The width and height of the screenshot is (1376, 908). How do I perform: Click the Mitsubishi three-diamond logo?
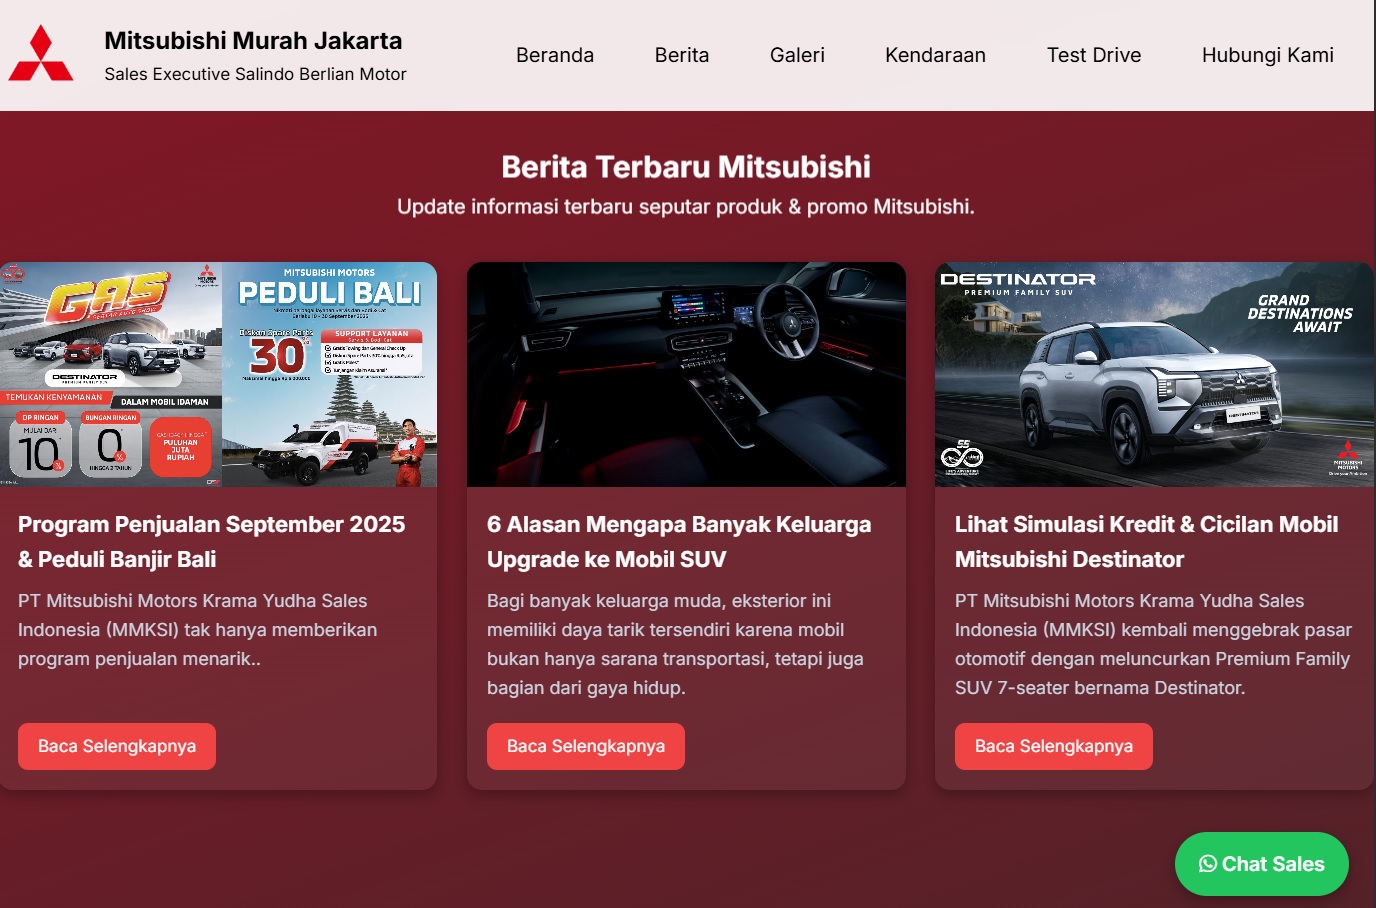[x=40, y=53]
